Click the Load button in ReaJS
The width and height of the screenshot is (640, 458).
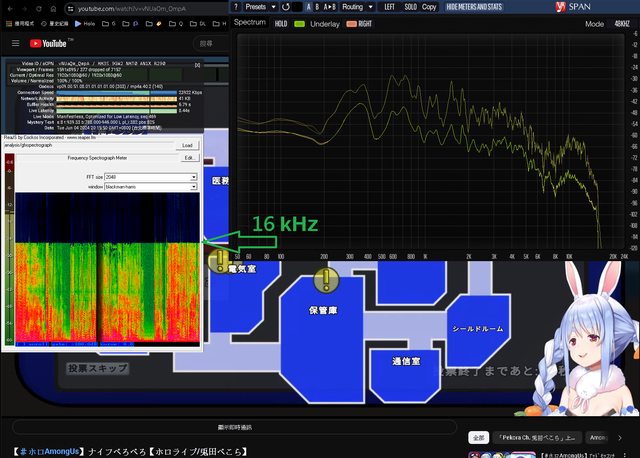pos(187,145)
